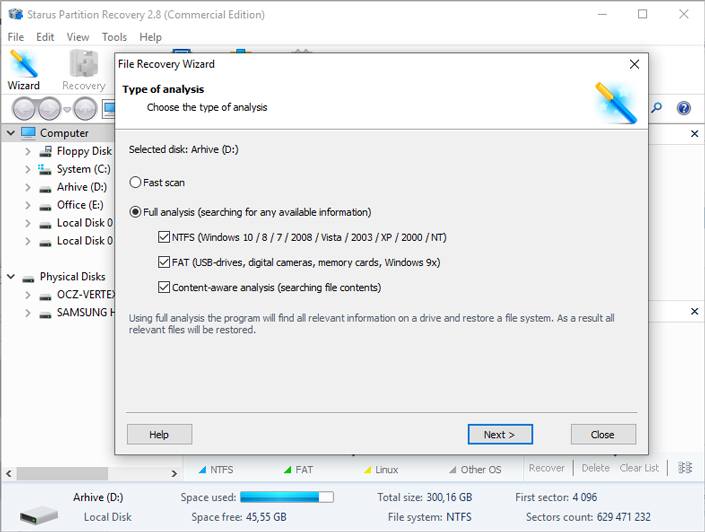This screenshot has width=705, height=532.
Task: Go back with the round left arrow
Action: pyautogui.click(x=24, y=109)
